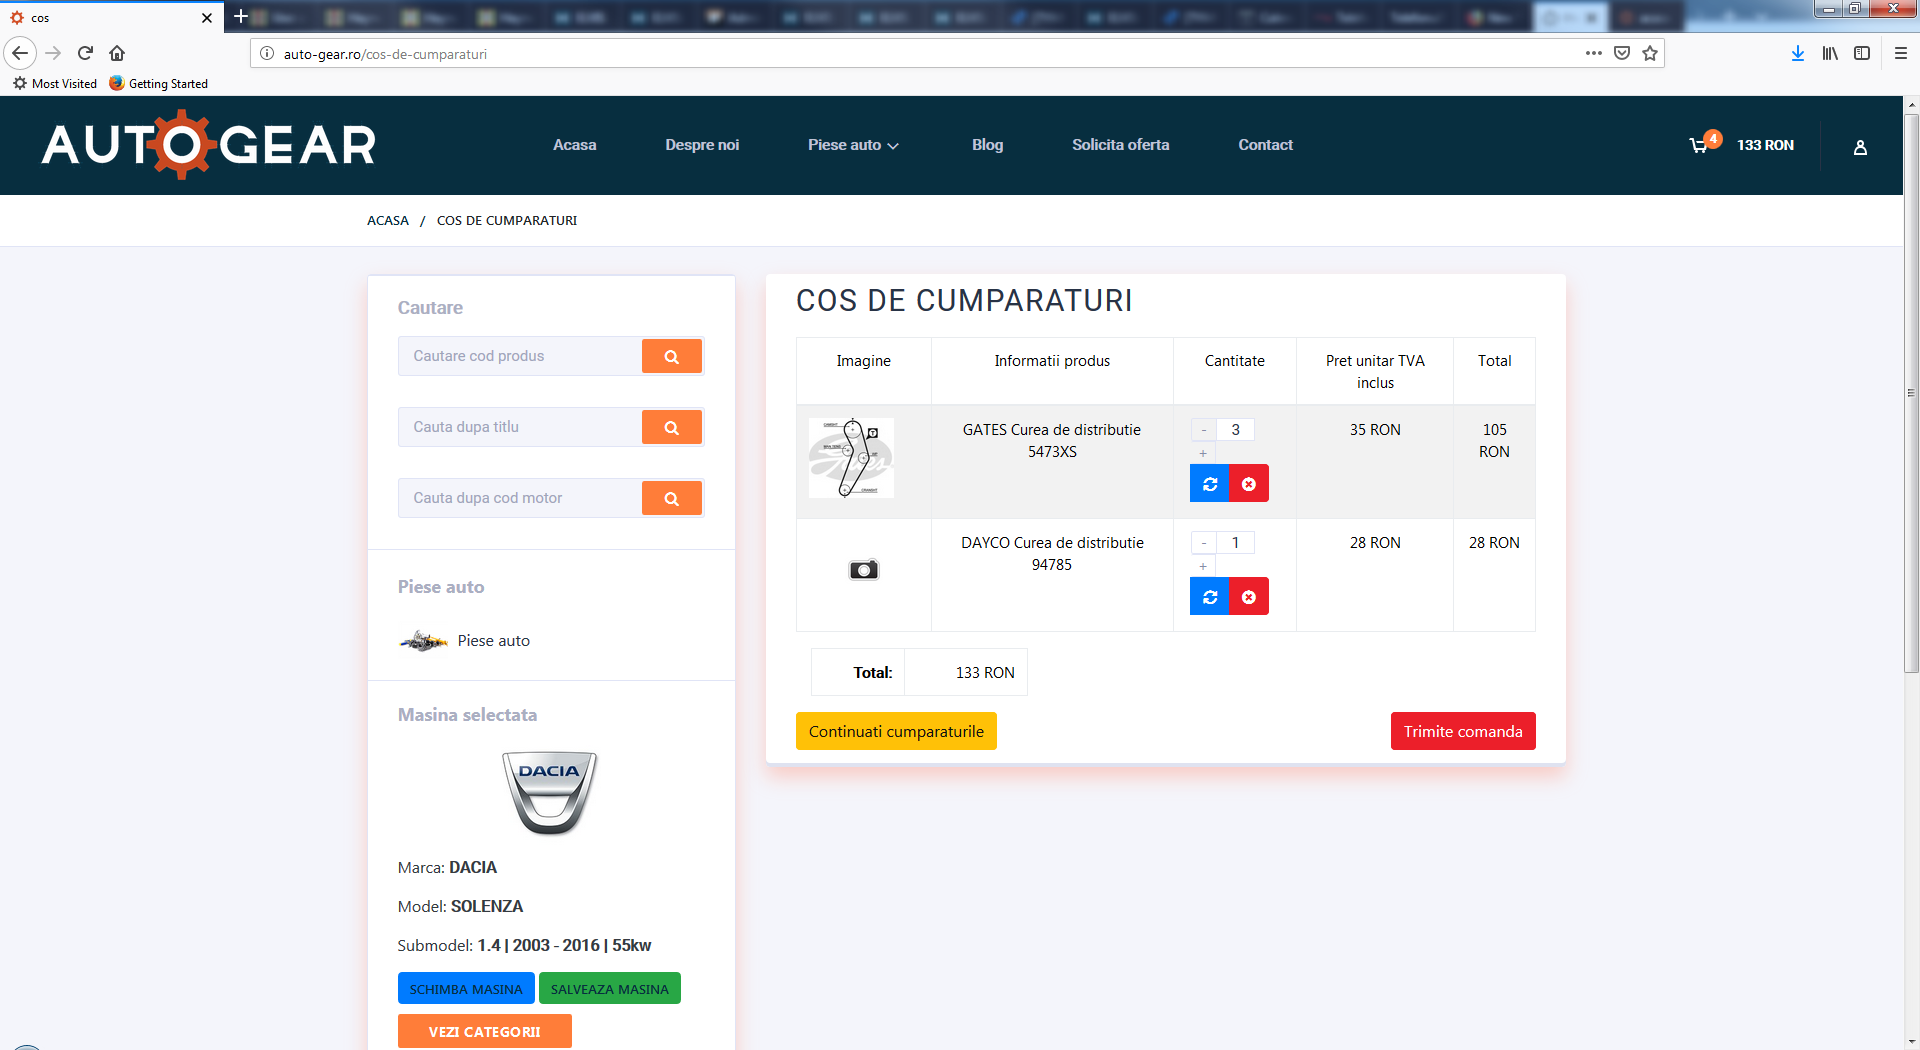
Task: Open a new browser tab with plus
Action: click(240, 17)
